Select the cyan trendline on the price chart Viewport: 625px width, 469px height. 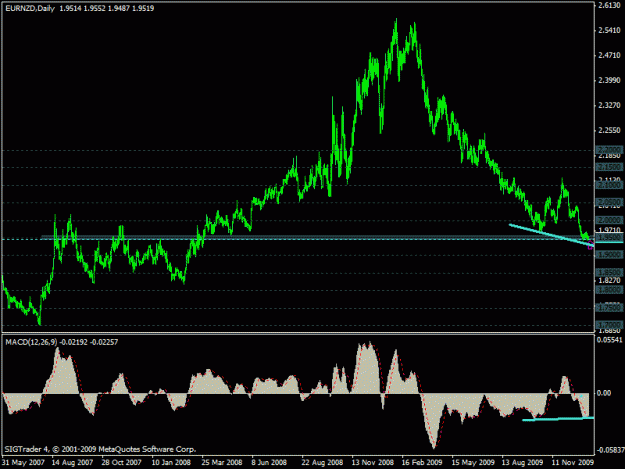(x=550, y=235)
